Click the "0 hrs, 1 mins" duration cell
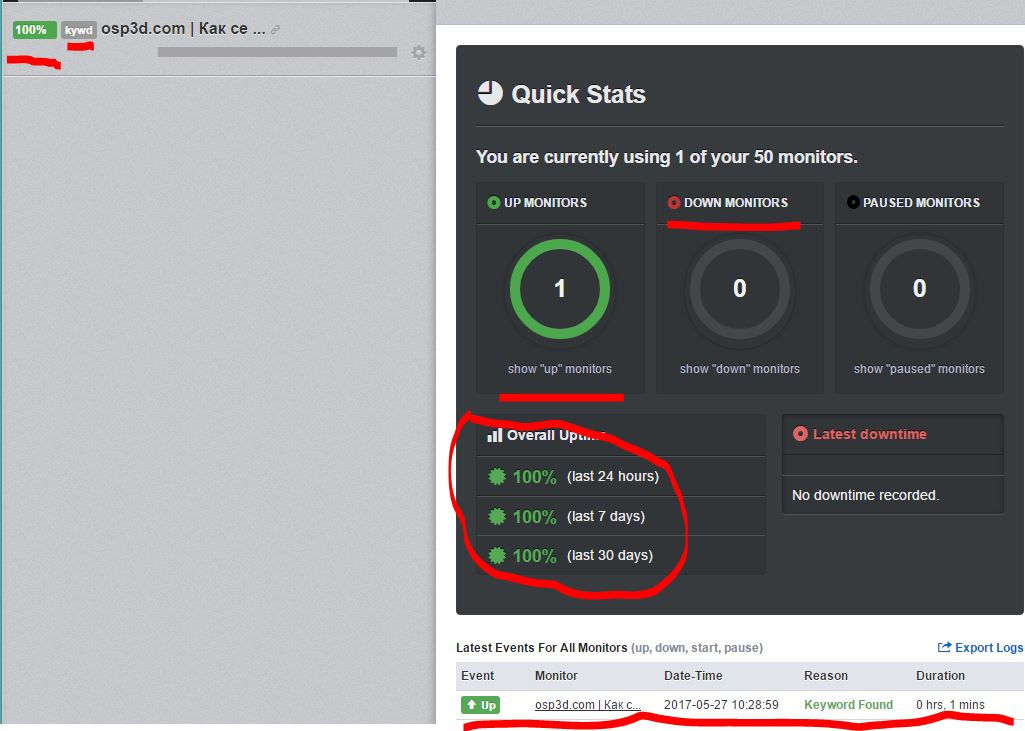Screen dimensions: 1025x731 [x=950, y=705]
